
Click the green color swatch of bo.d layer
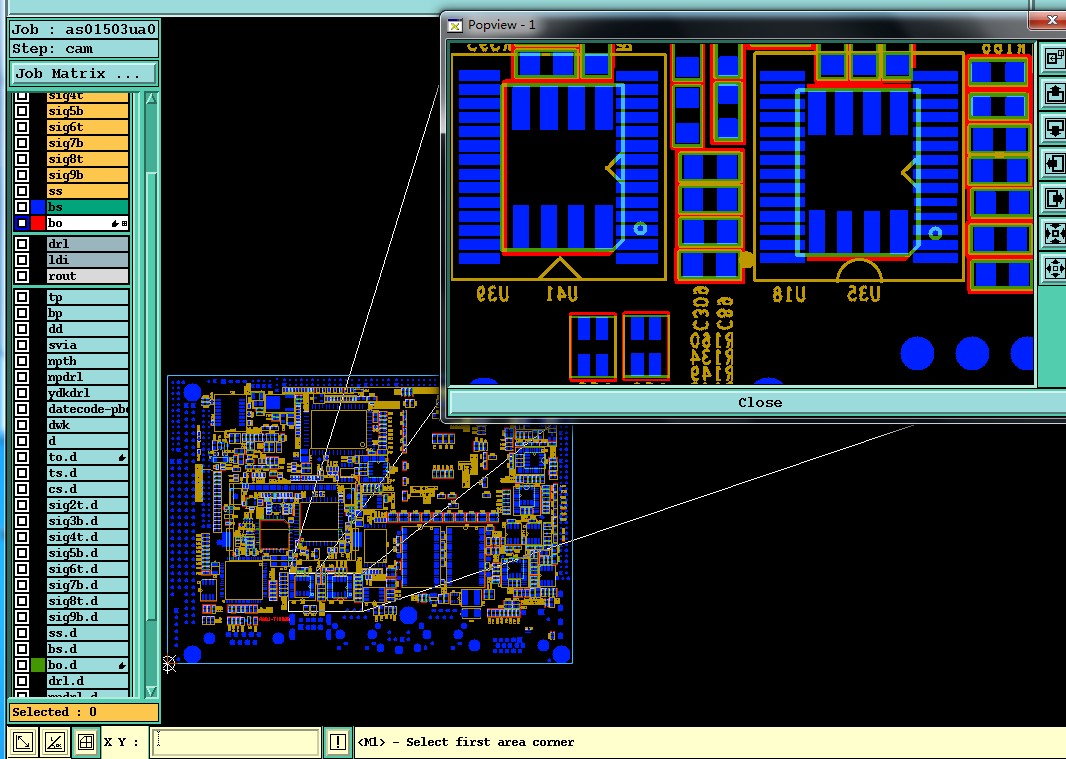[38, 665]
